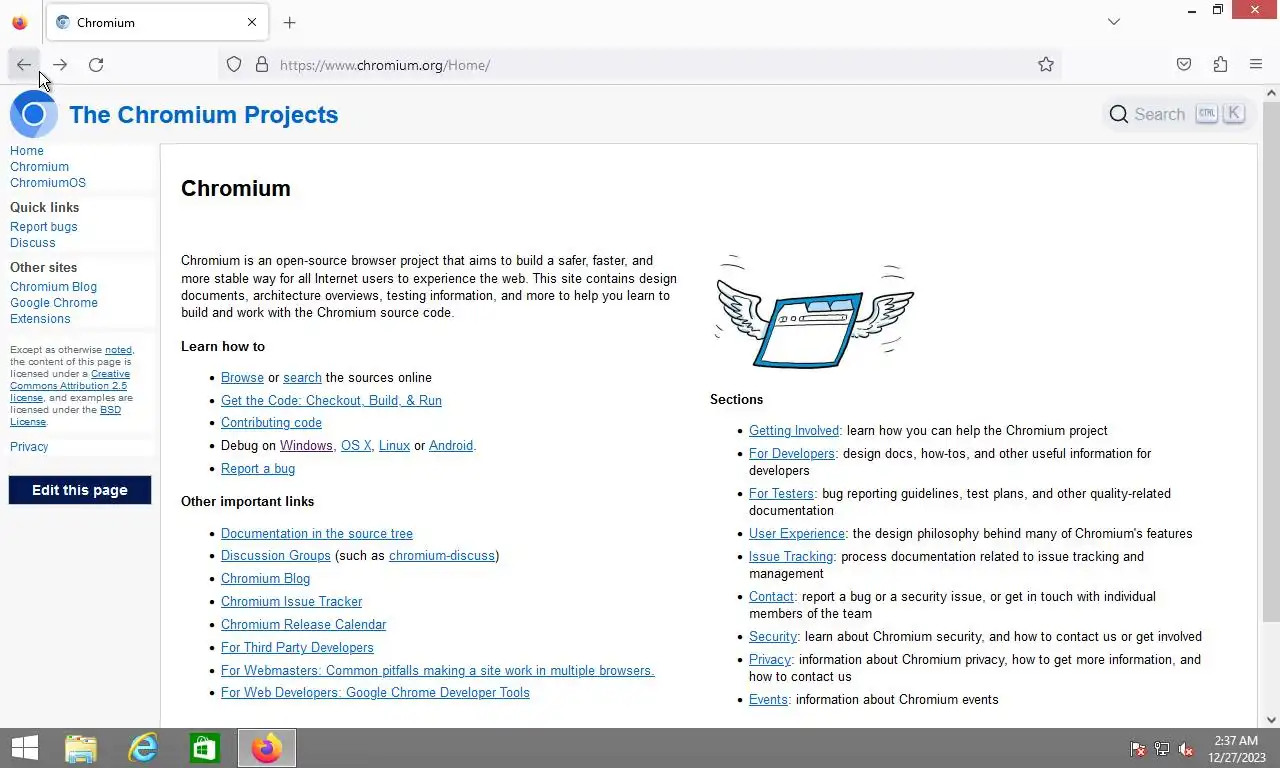The image size is (1280, 768).
Task: Expand the list all tabs chevron
Action: click(1114, 22)
